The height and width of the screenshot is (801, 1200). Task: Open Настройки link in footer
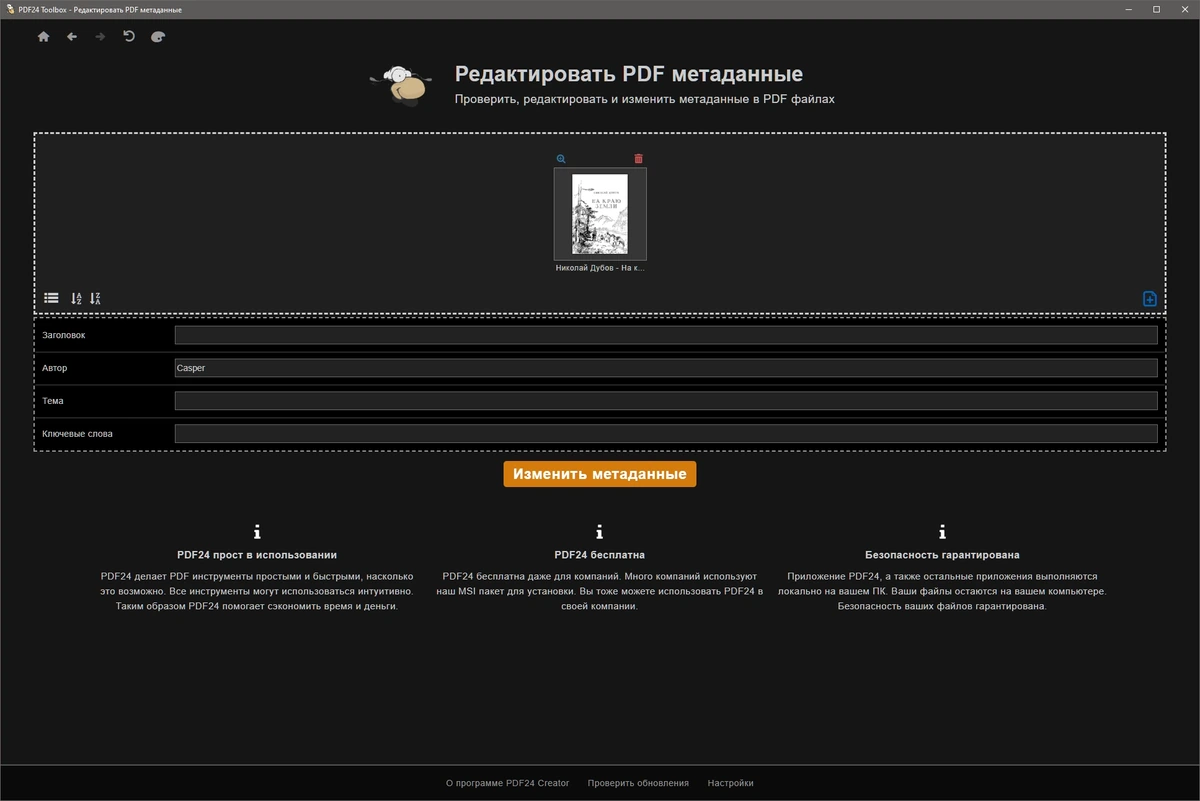tap(730, 783)
